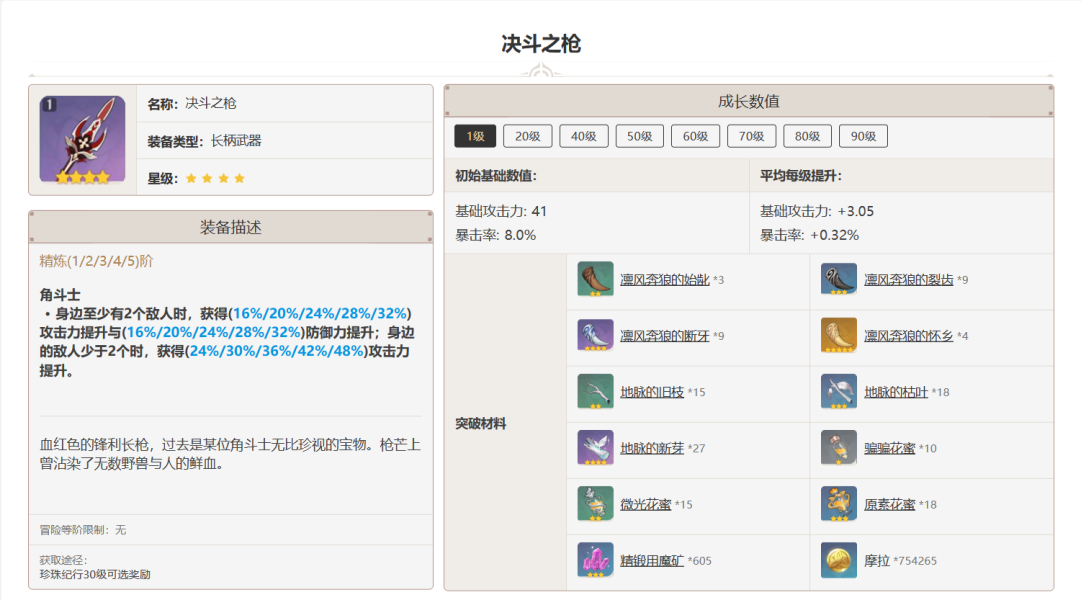Select the 凛风奔狼的断牙 icon
This screenshot has height=600, width=1081.
(595, 335)
